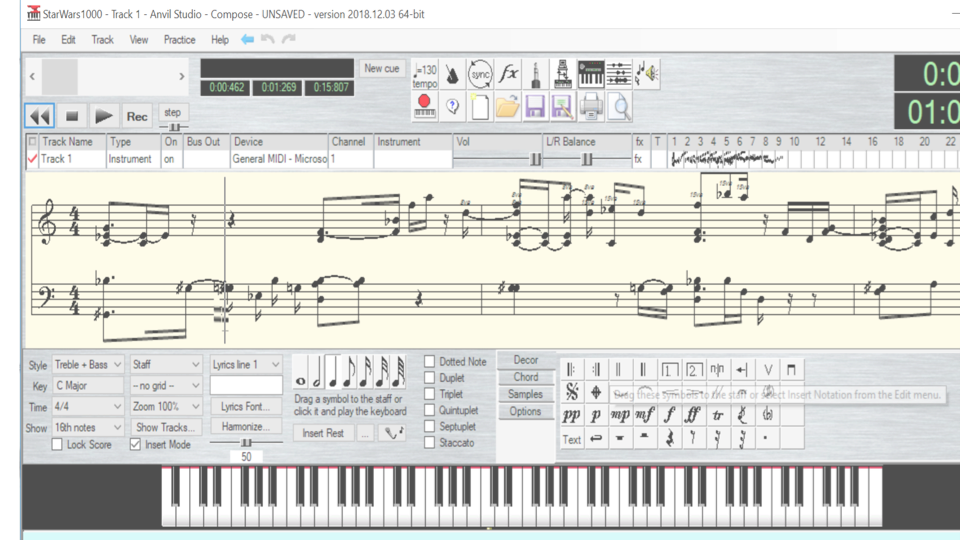Switch to the Samples tab
The image size is (960, 540).
[526, 394]
